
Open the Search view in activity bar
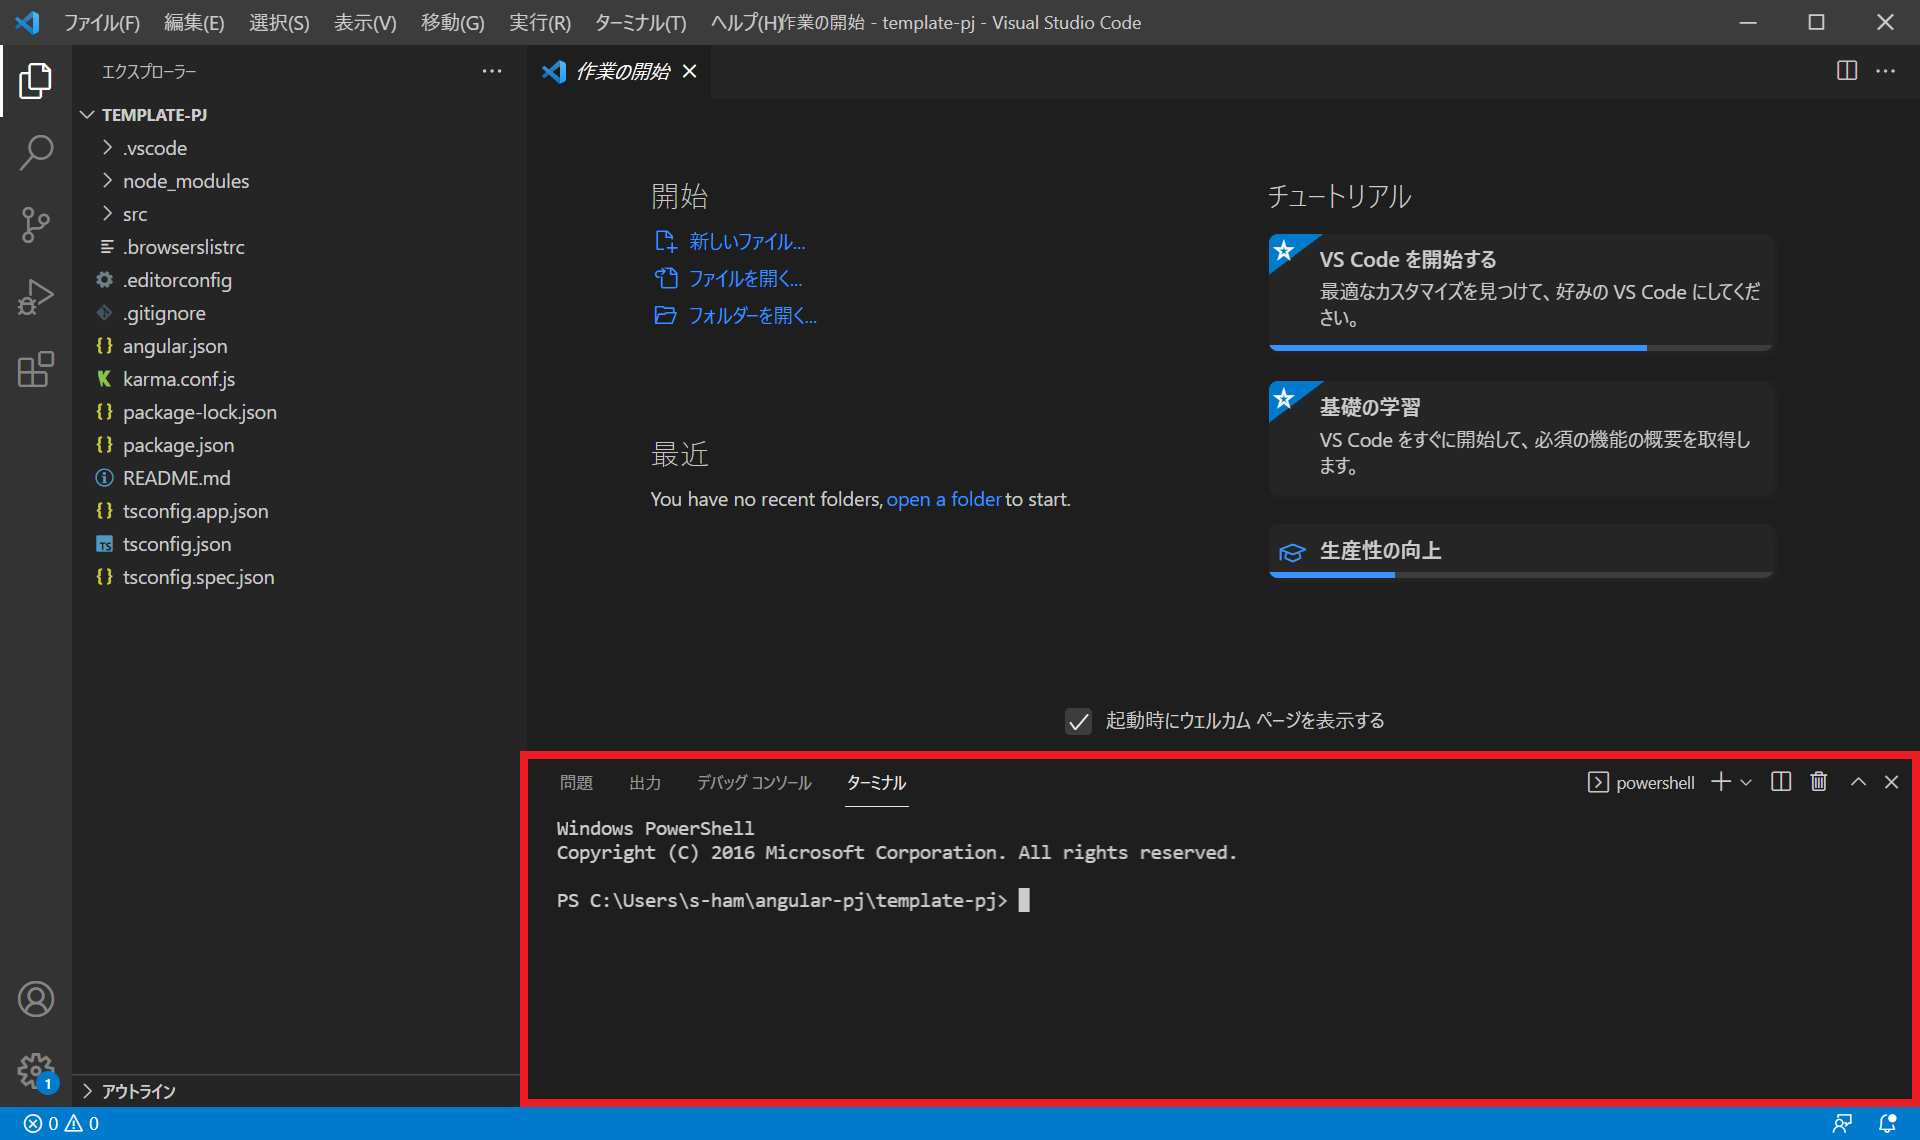(x=36, y=153)
